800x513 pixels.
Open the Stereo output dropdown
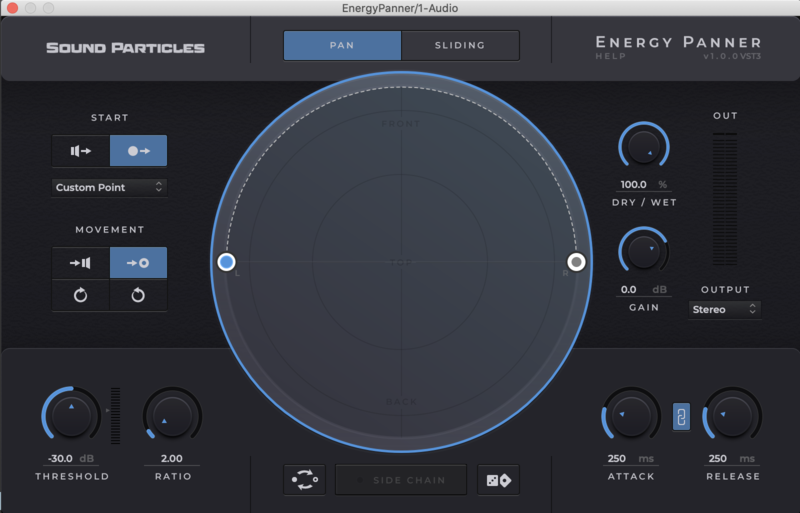[x=724, y=310]
